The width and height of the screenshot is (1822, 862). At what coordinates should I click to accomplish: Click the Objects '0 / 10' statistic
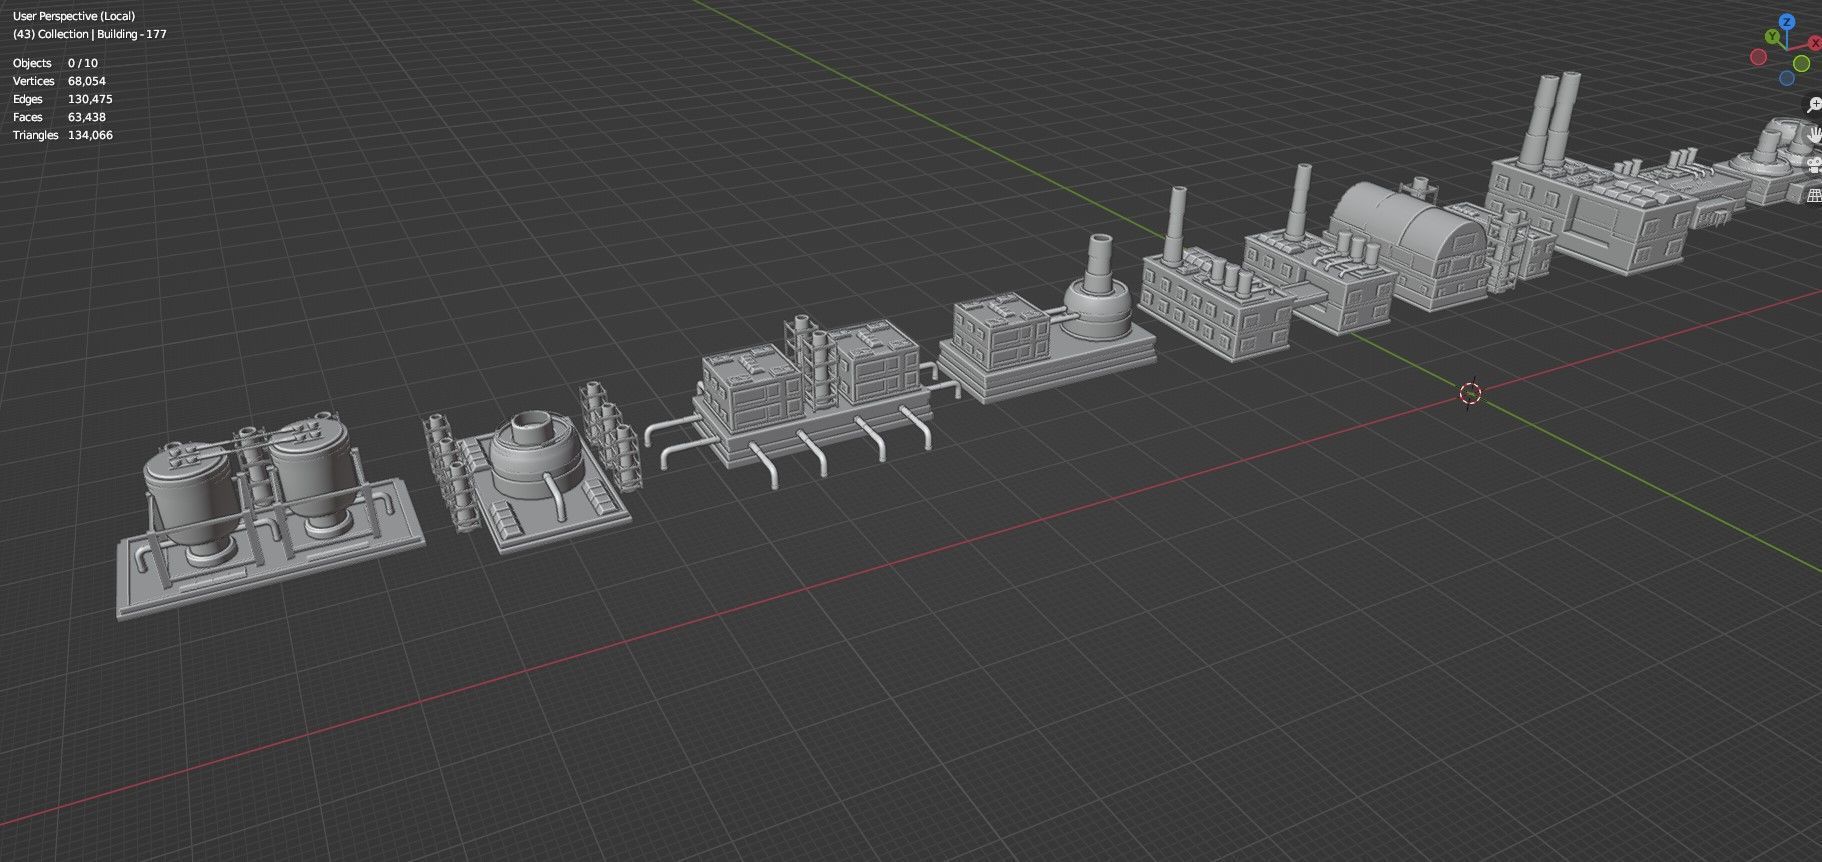pos(83,63)
